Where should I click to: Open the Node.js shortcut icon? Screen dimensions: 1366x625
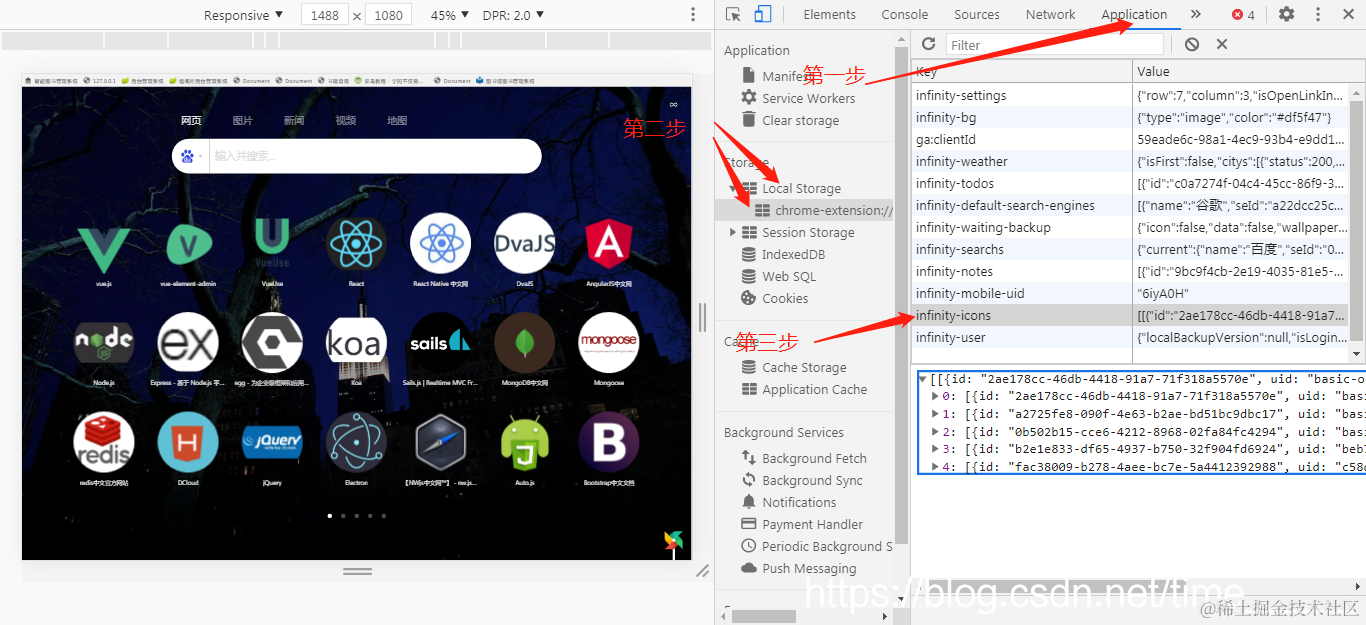click(104, 342)
